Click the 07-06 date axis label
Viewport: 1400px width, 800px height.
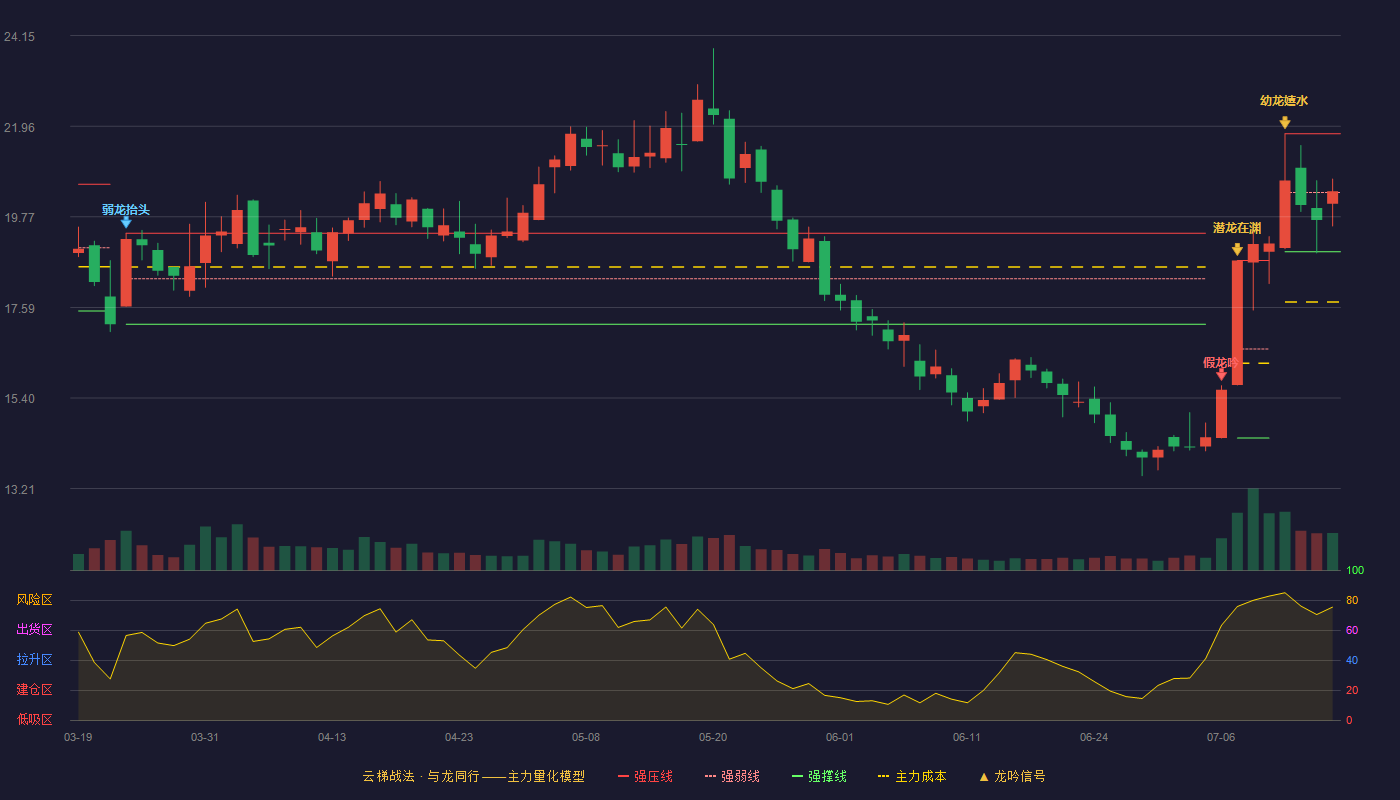click(x=1221, y=737)
